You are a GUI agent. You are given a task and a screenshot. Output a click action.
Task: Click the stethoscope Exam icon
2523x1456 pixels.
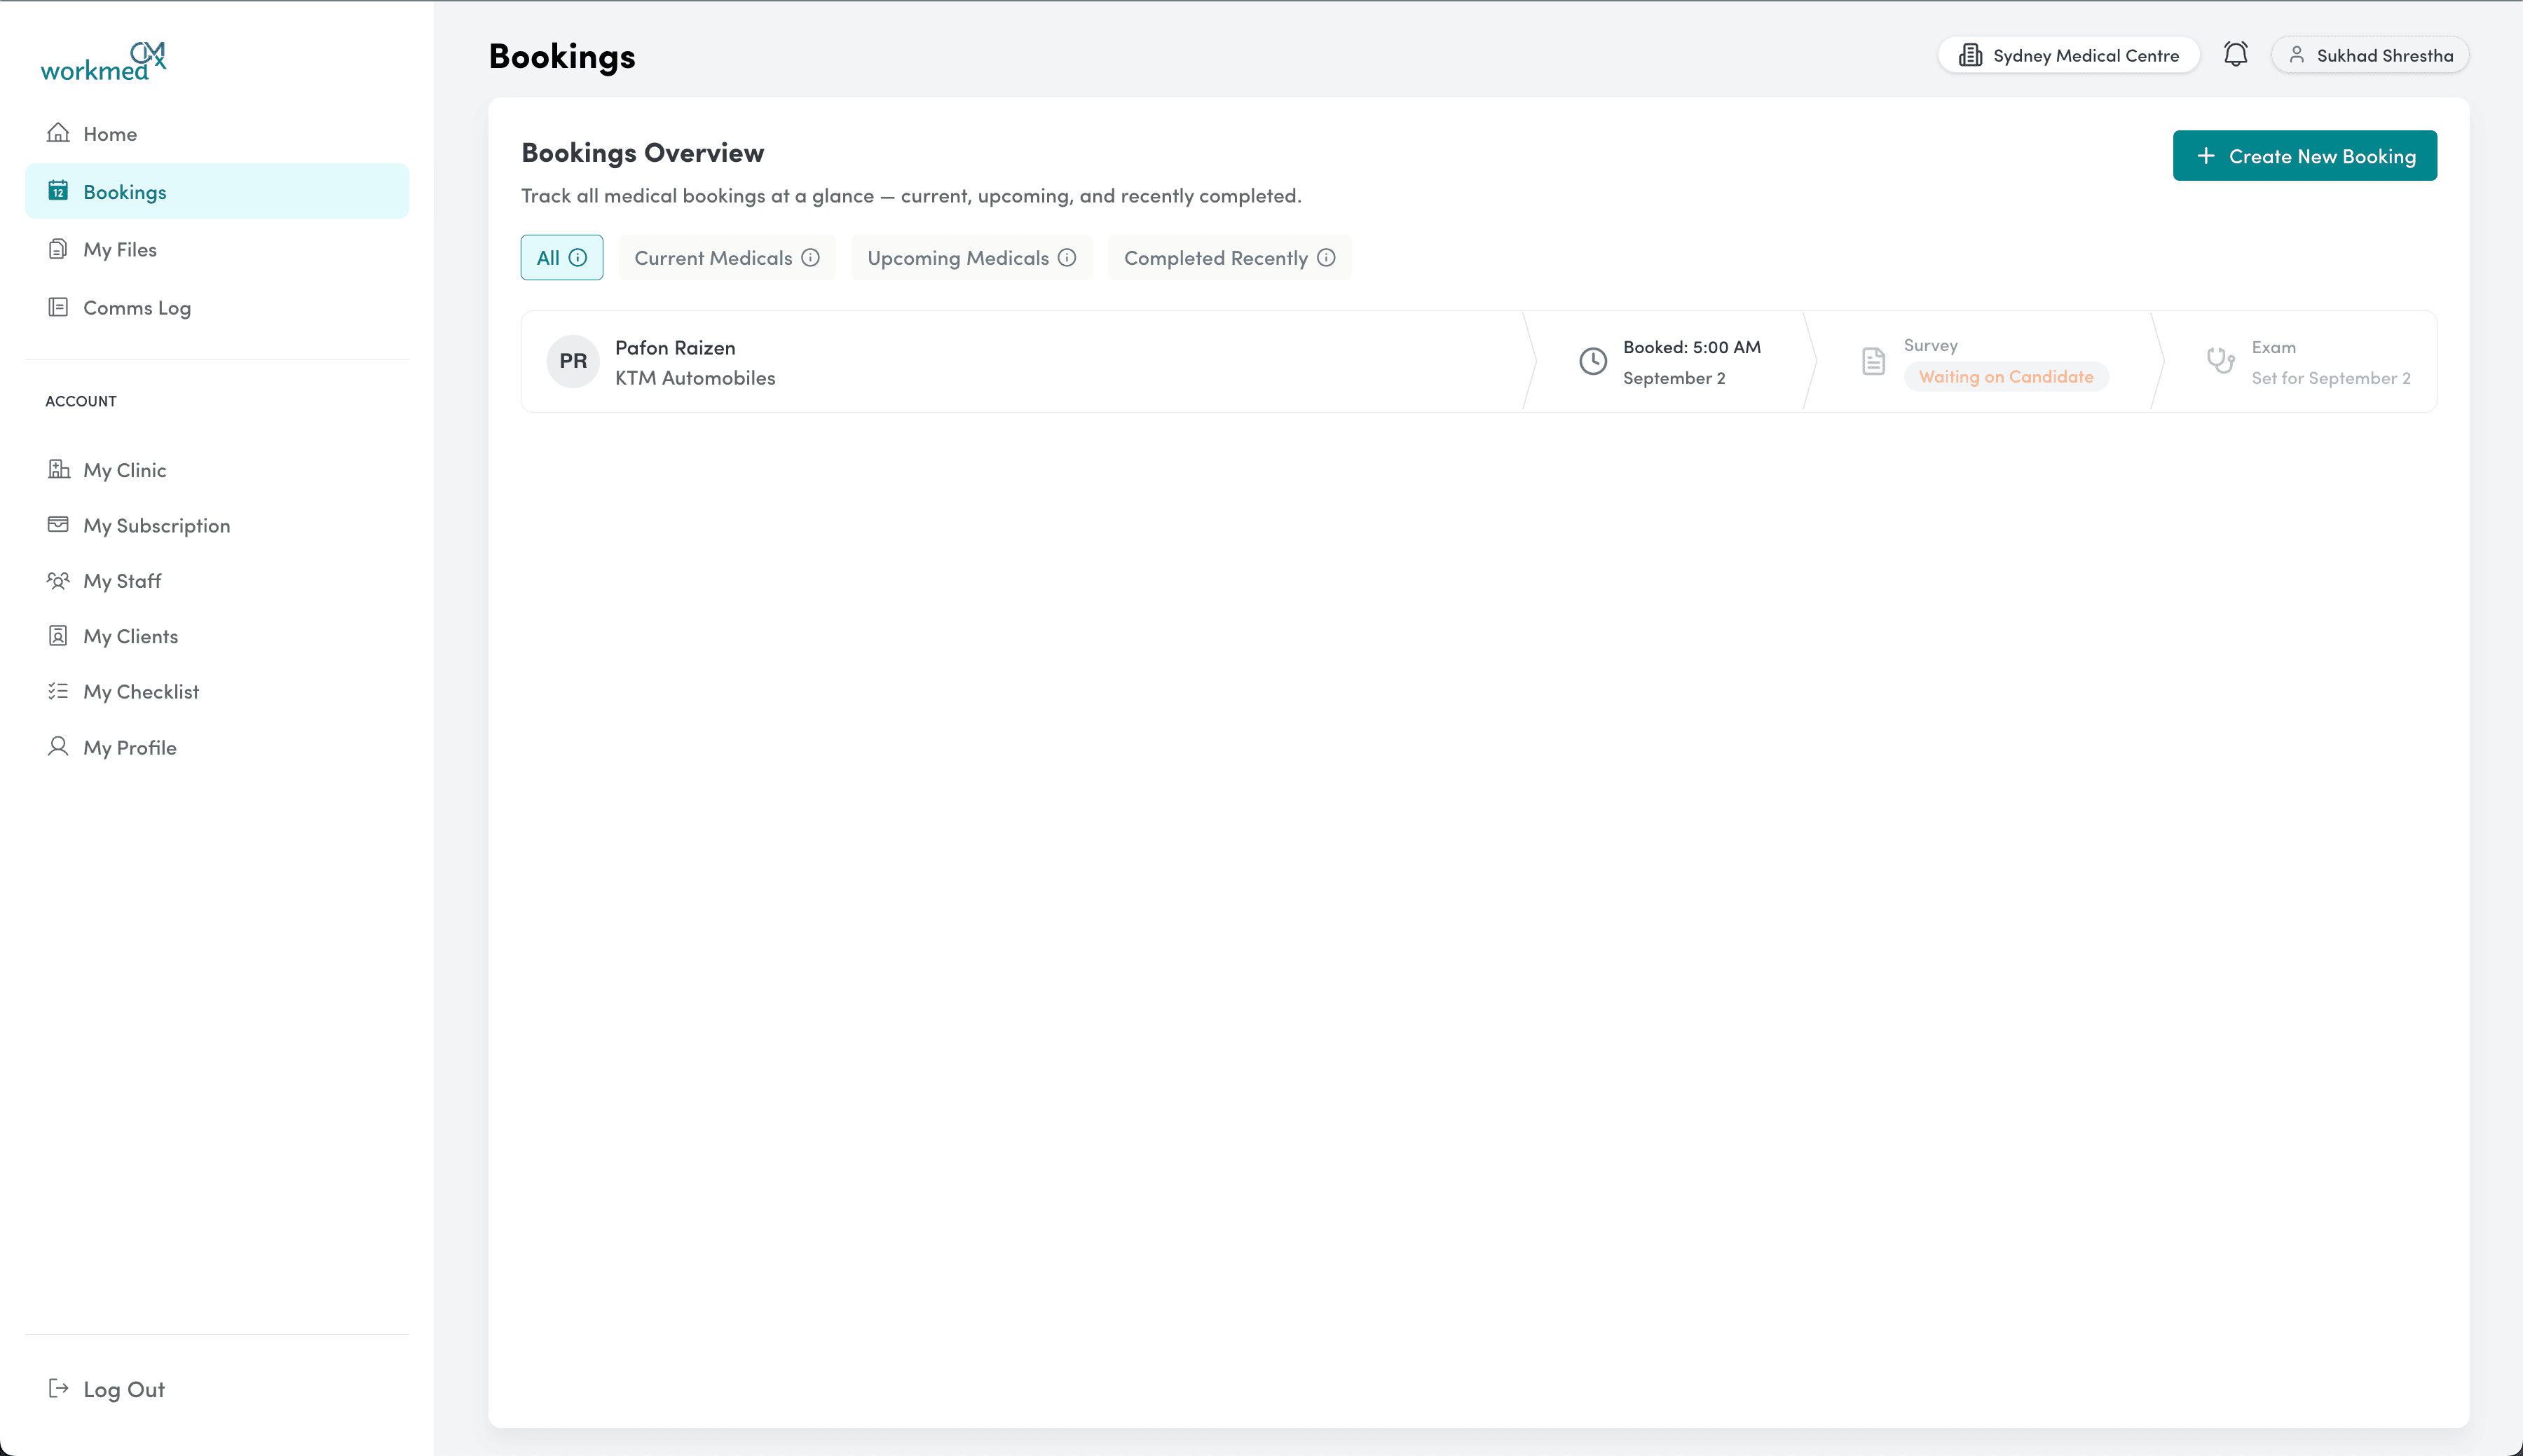[x=2220, y=361]
